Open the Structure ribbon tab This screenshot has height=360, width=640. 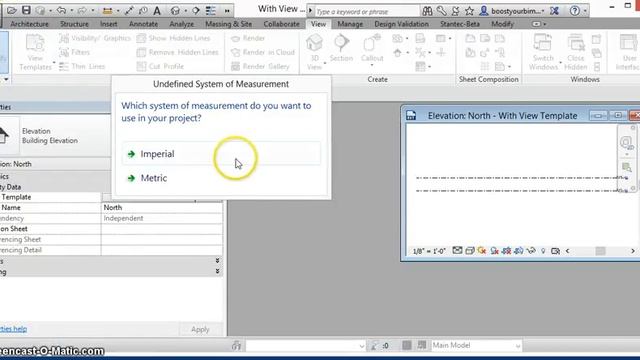click(74, 24)
